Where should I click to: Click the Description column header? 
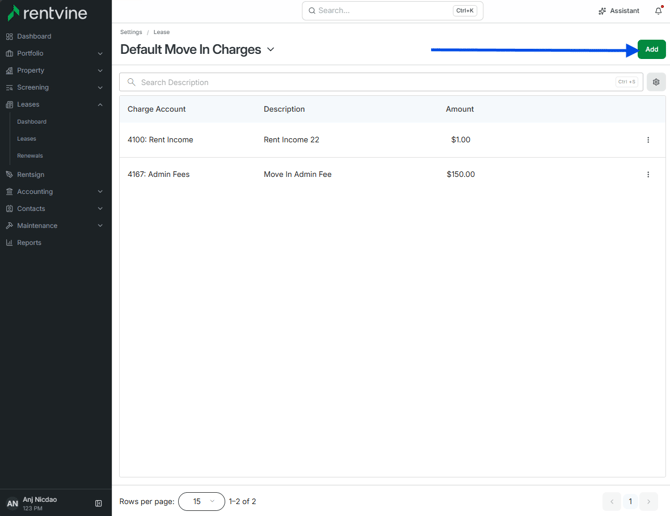click(284, 109)
